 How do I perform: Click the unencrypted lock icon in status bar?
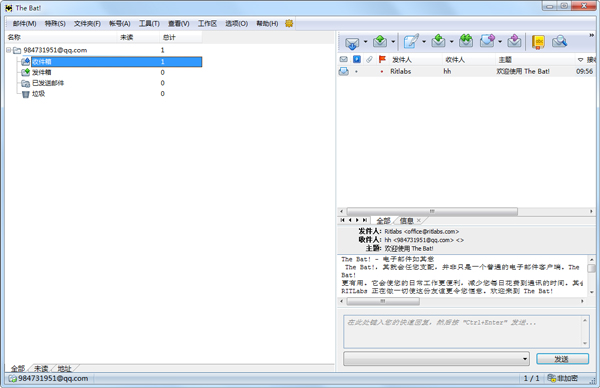coord(551,378)
